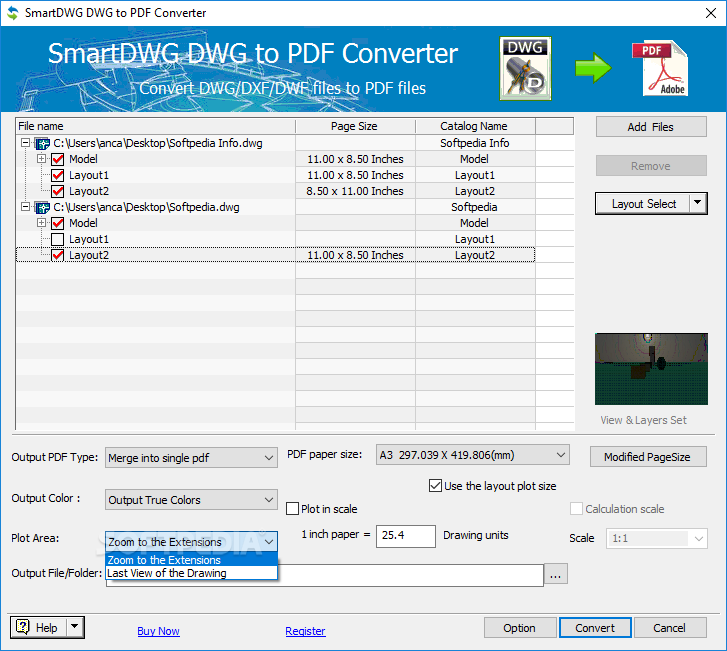This screenshot has width=727, height=651.
Task: Click the 8.50 x 11.00 Inches page size cell
Action: tap(355, 191)
